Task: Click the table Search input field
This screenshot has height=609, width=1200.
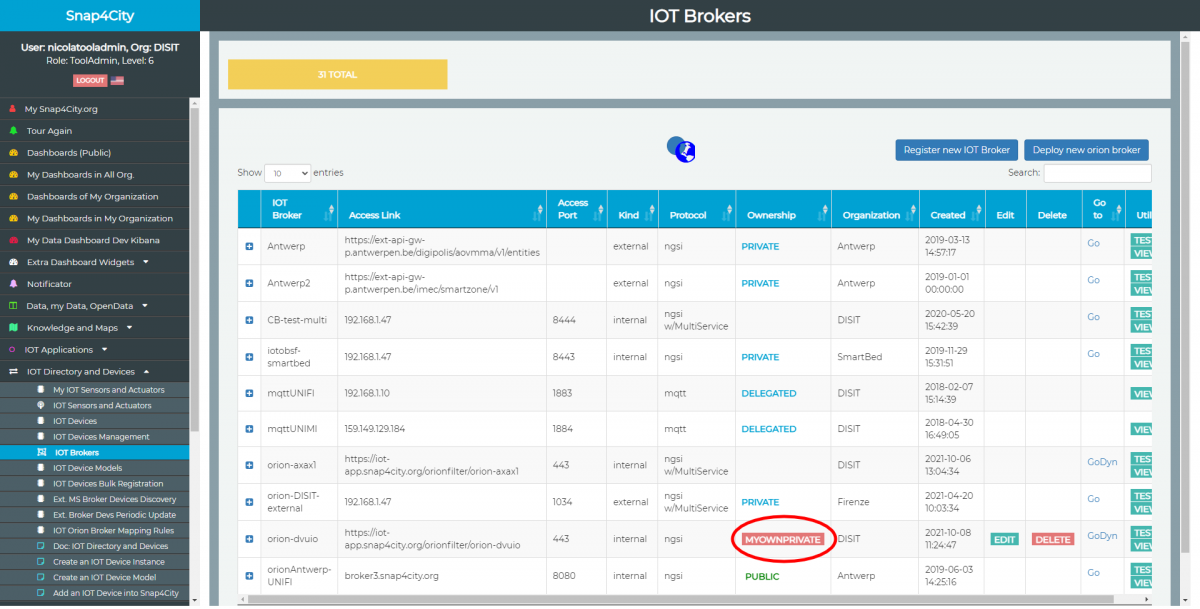Action: [1095, 173]
